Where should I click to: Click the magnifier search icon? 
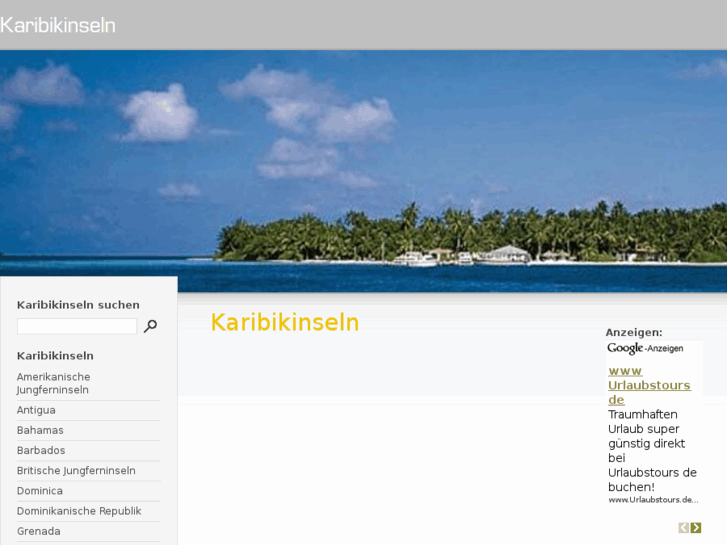(150, 326)
